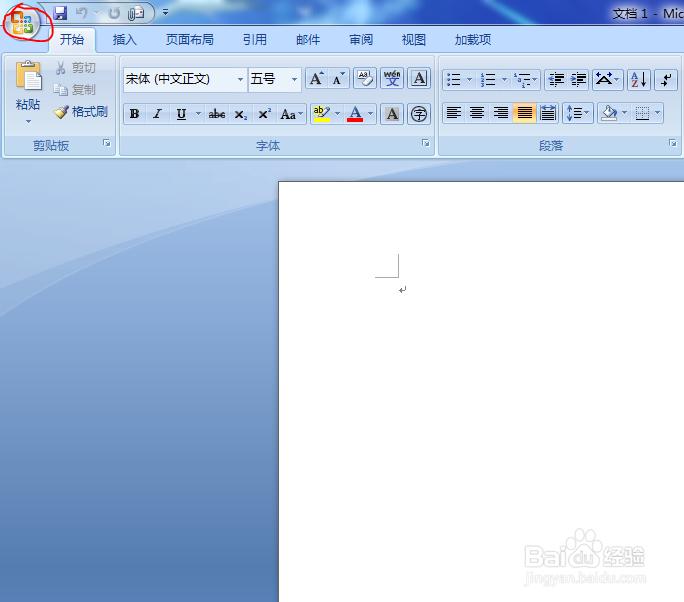The width and height of the screenshot is (684, 602).
Task: Open the 页面布局 tab
Action: click(189, 40)
